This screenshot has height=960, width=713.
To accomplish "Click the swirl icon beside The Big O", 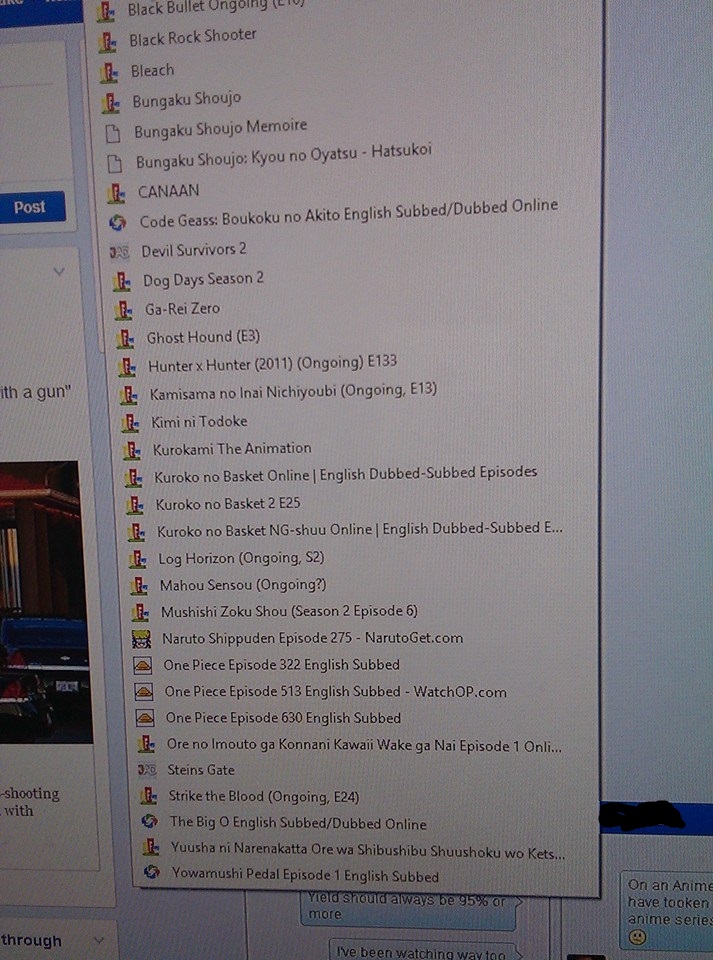I will [149, 822].
